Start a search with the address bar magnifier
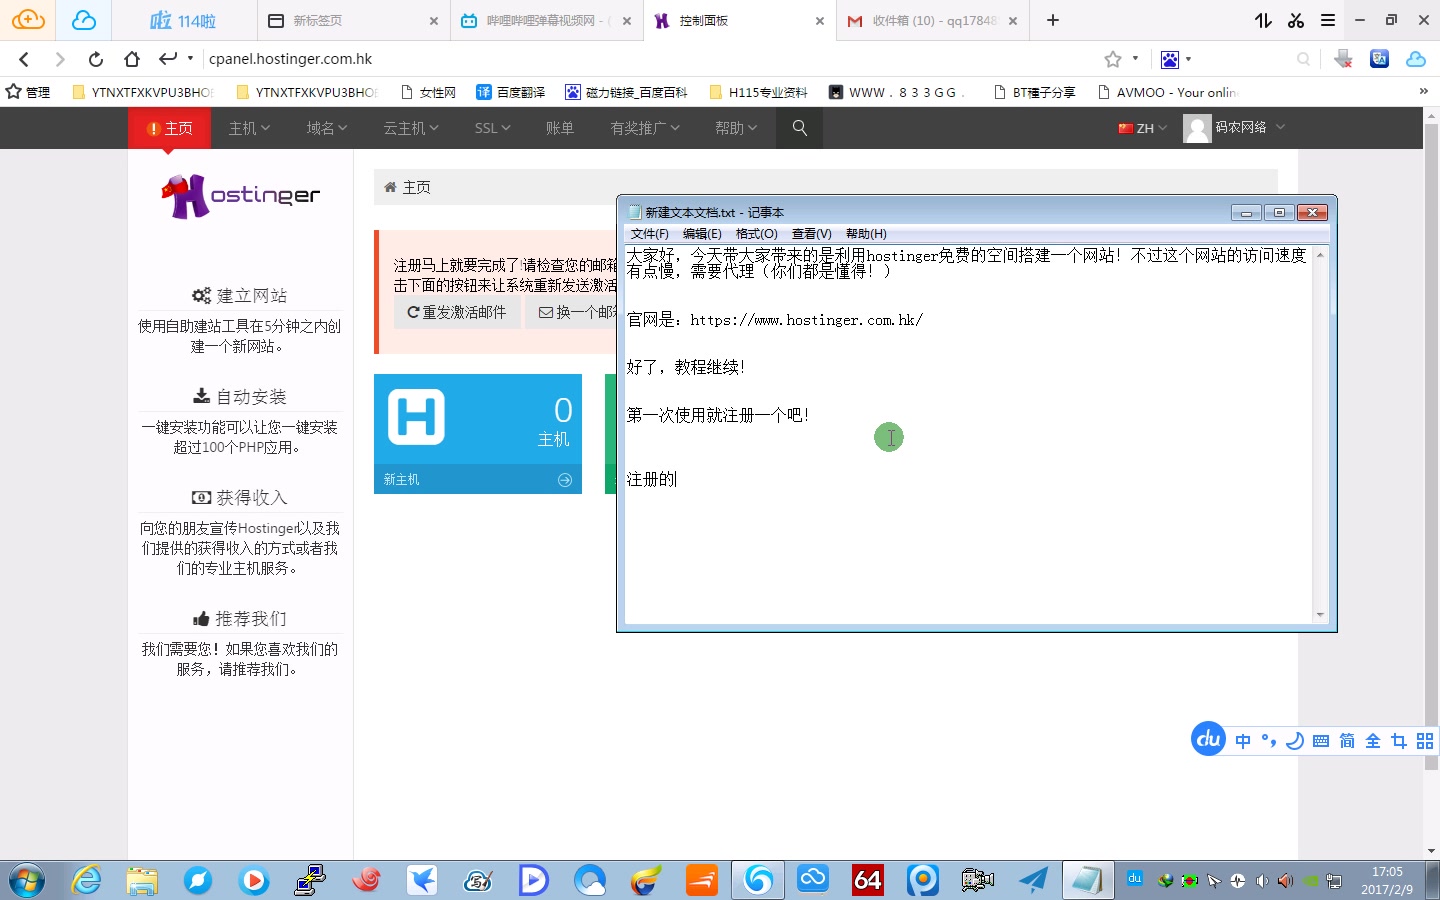This screenshot has height=900, width=1440. point(1303,59)
